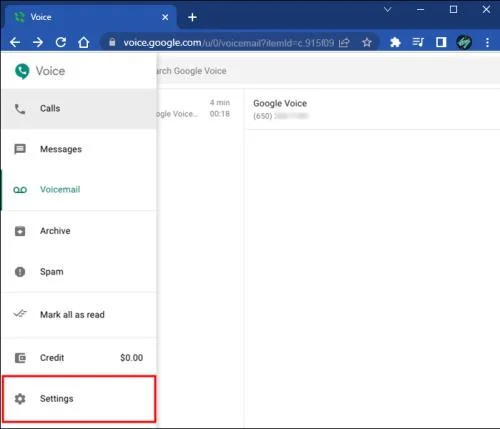Open the Chrome profile avatar
500x429 pixels.
[x=464, y=42]
